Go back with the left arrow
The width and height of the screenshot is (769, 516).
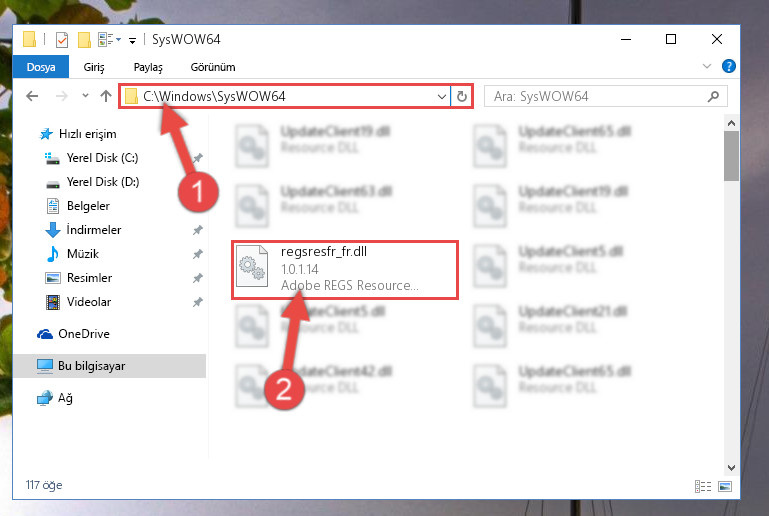coord(32,96)
